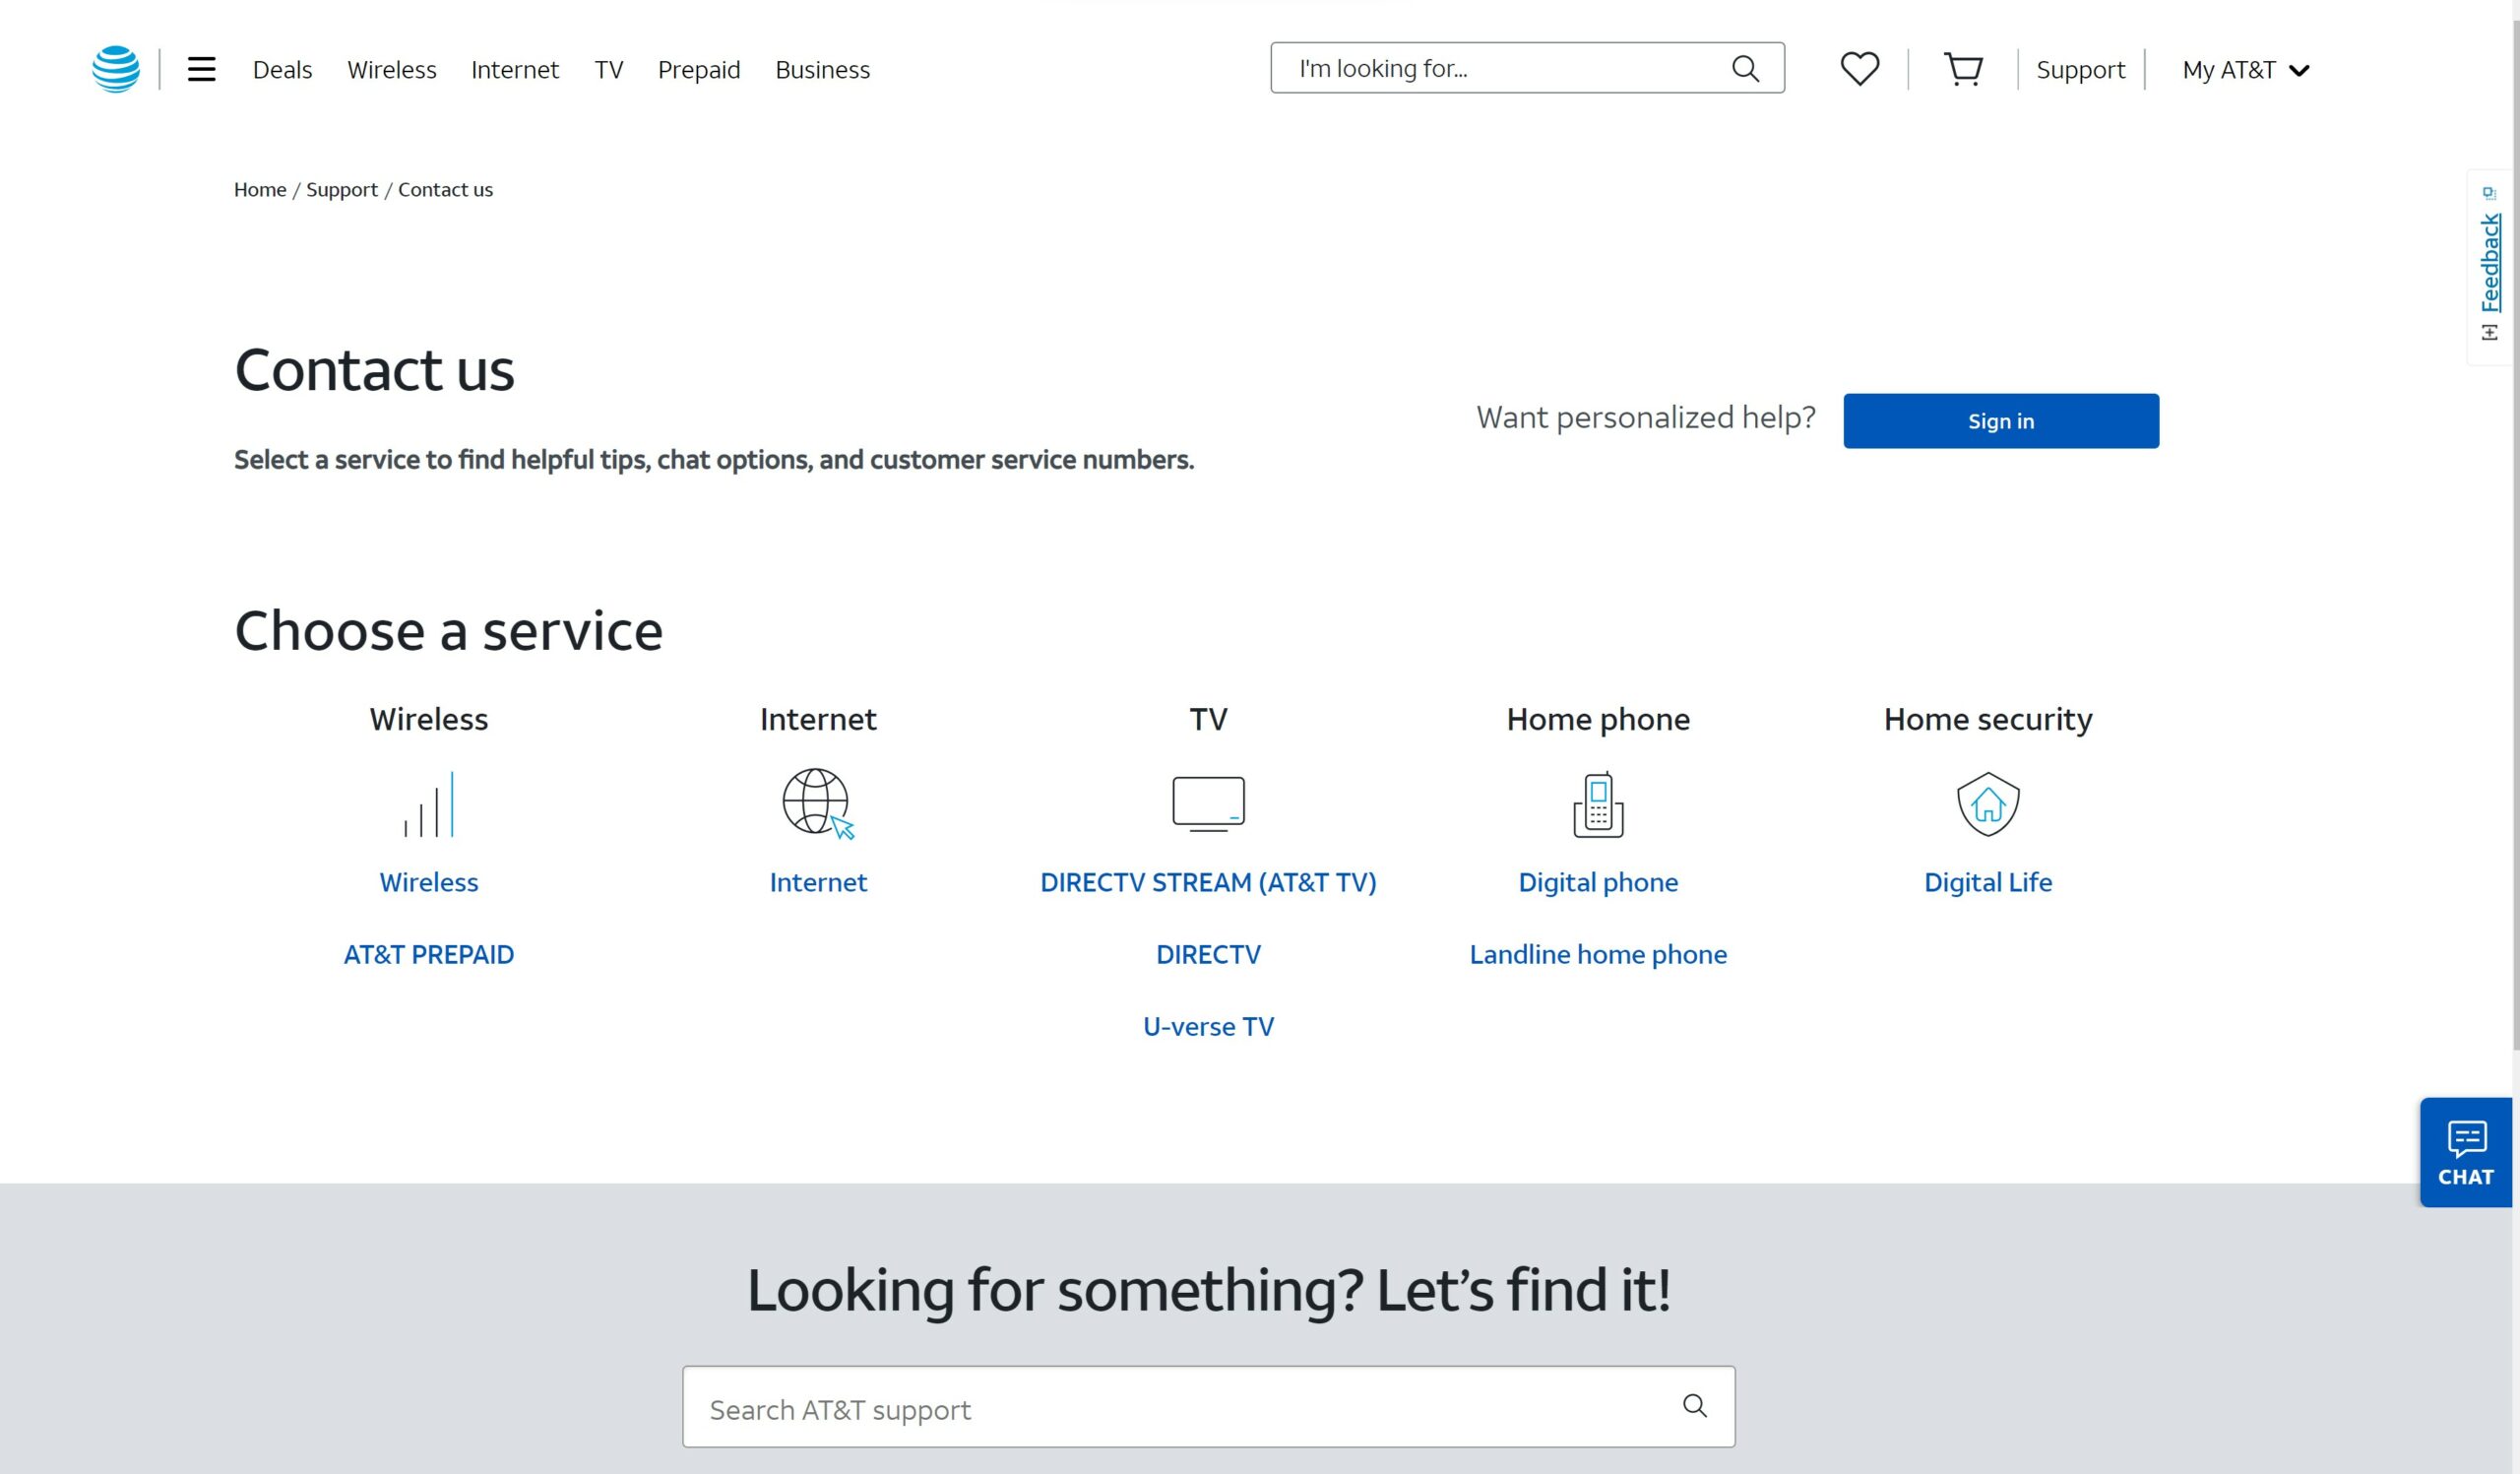Viewport: 2520px width, 1474px height.
Task: Open the hamburger menu icon
Action: (202, 69)
